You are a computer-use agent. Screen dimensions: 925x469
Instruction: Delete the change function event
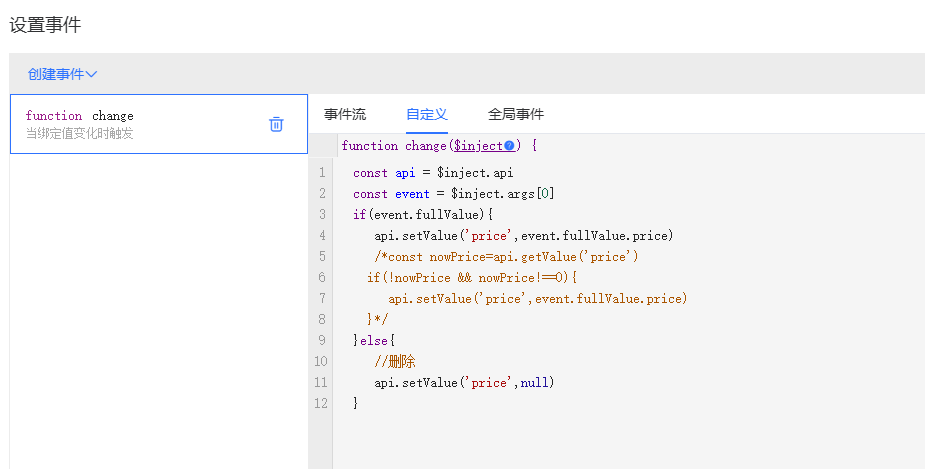(276, 124)
